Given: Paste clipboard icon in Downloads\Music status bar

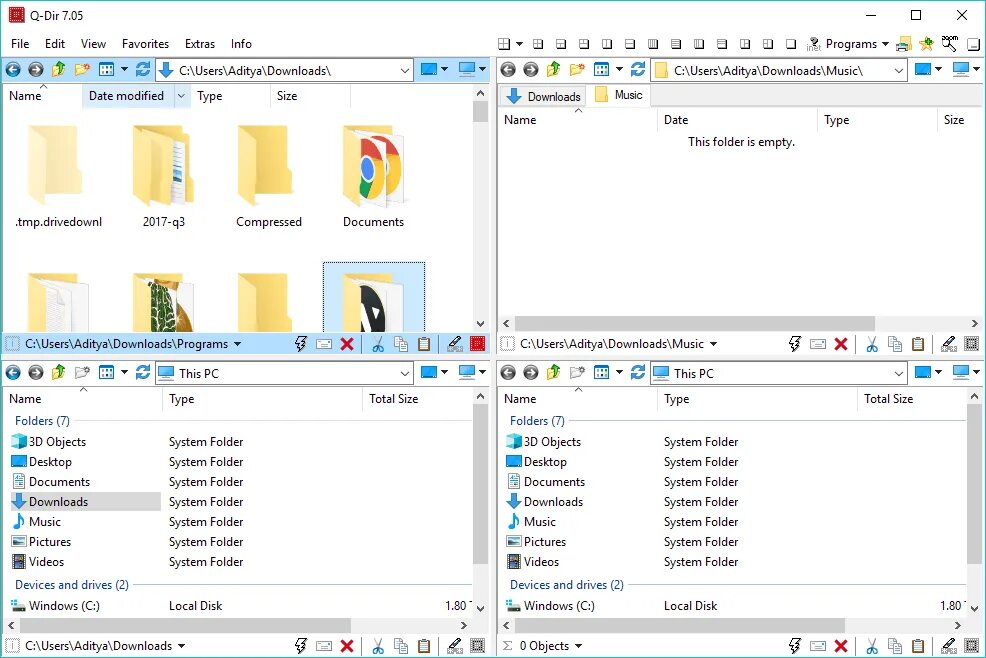Looking at the screenshot, I should coord(918,344).
